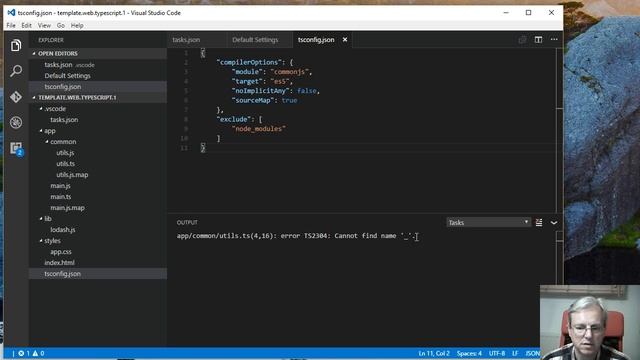Click the warnings count in status bar
The width and height of the screenshot is (640, 360).
click(38, 353)
